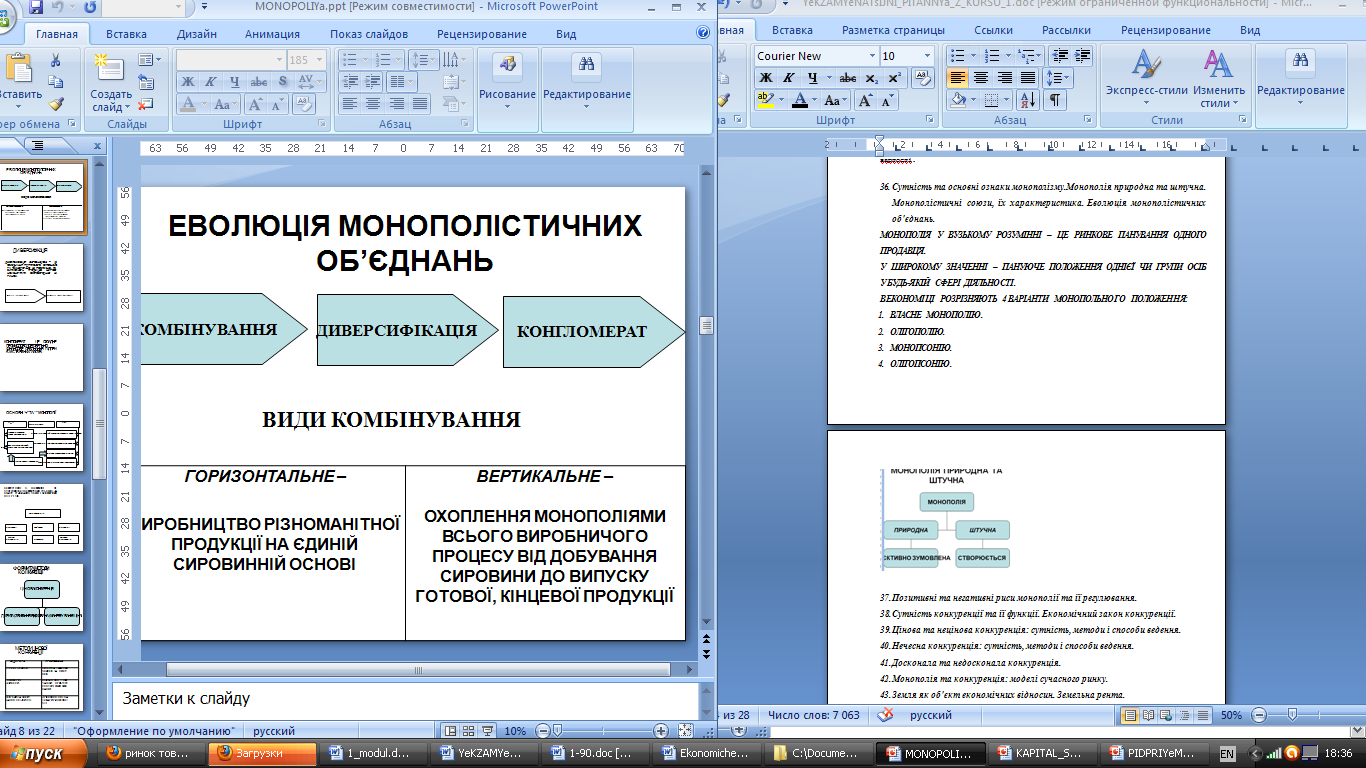This screenshot has height=768, width=1366.
Task: Click the slide Layout icon in Слайды group
Action: pos(146,60)
